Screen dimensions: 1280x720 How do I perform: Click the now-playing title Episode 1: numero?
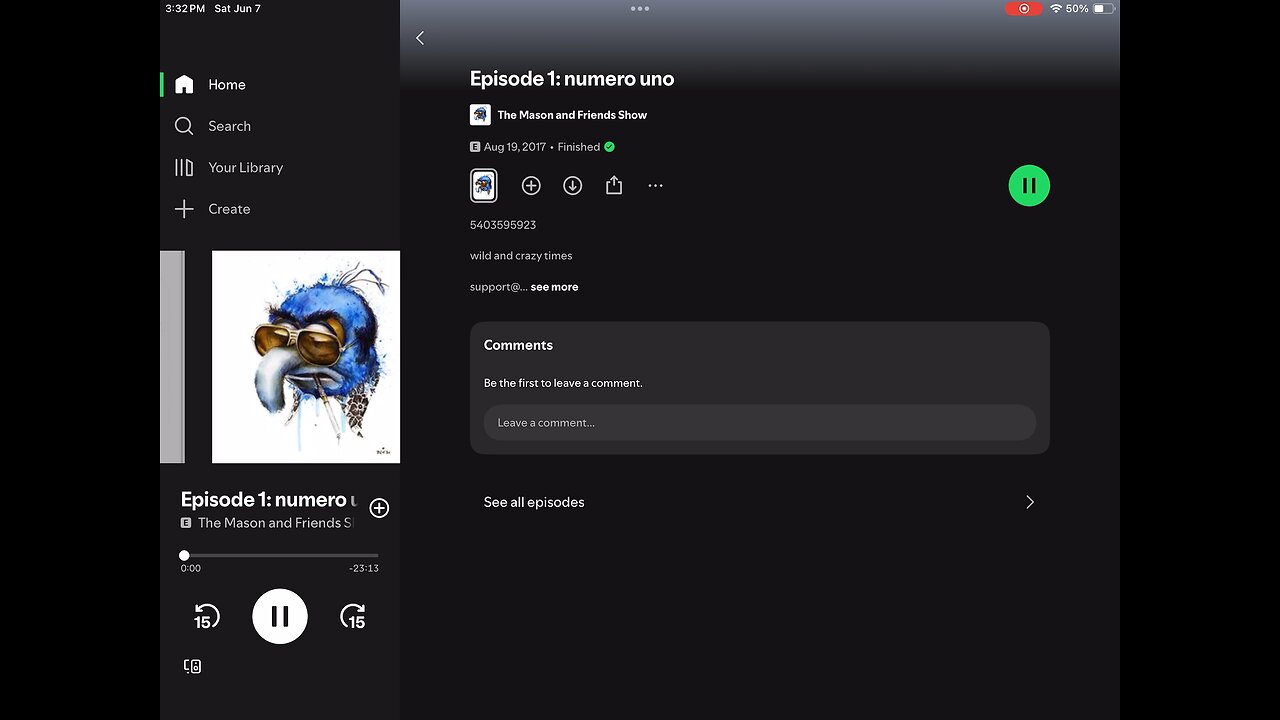[x=269, y=499]
